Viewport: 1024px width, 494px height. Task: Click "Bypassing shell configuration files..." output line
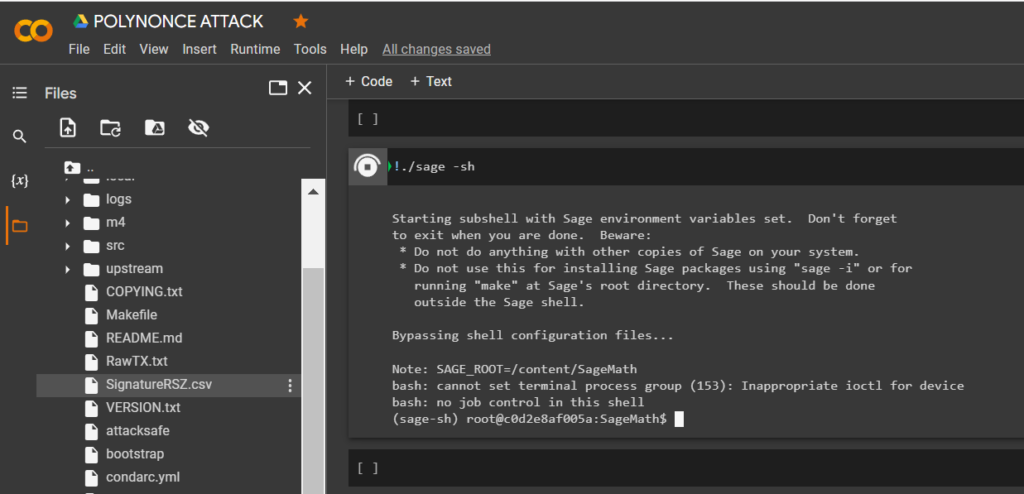tap(532, 336)
